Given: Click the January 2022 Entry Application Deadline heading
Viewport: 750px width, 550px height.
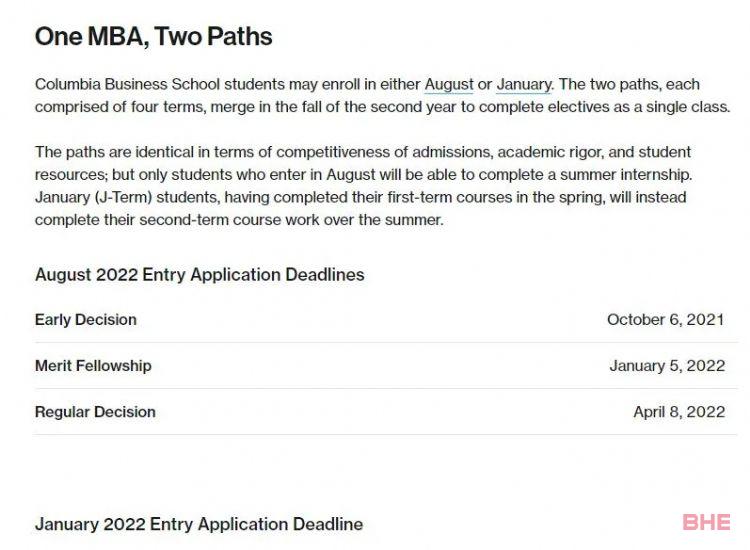Looking at the screenshot, I should pos(199,524).
